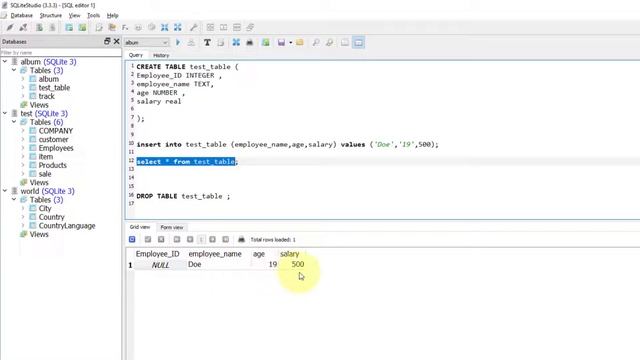Select the CountryLanguage table in tree
Viewport: 640px width, 360px height.
coord(67,226)
